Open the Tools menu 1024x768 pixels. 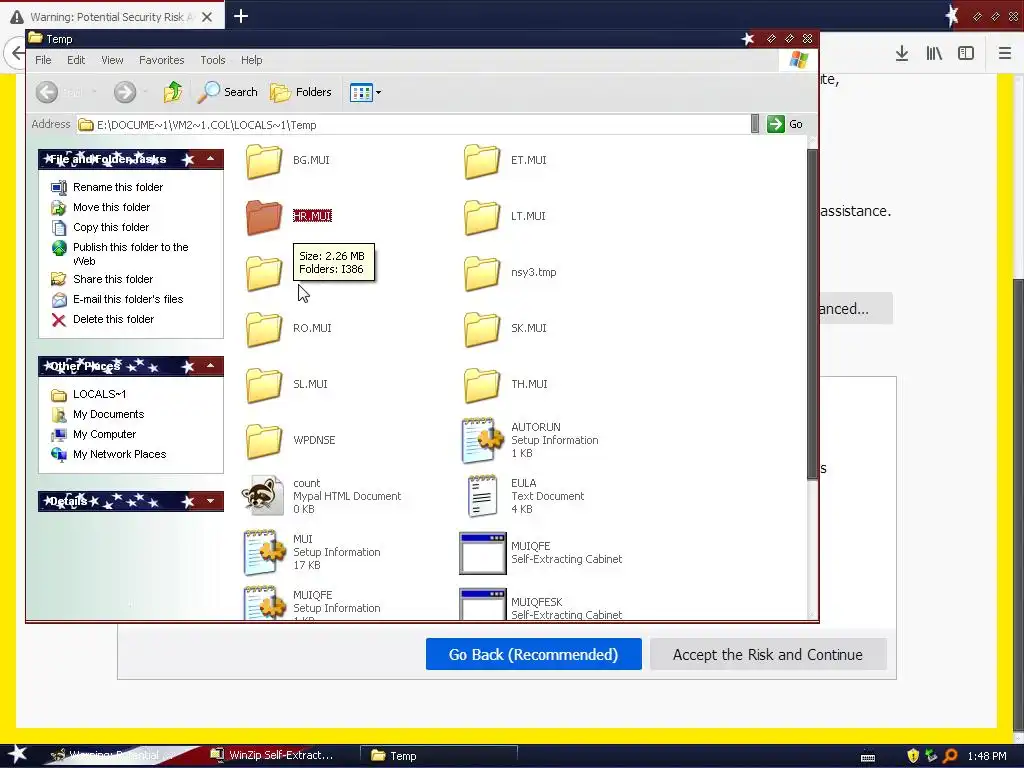point(213,60)
